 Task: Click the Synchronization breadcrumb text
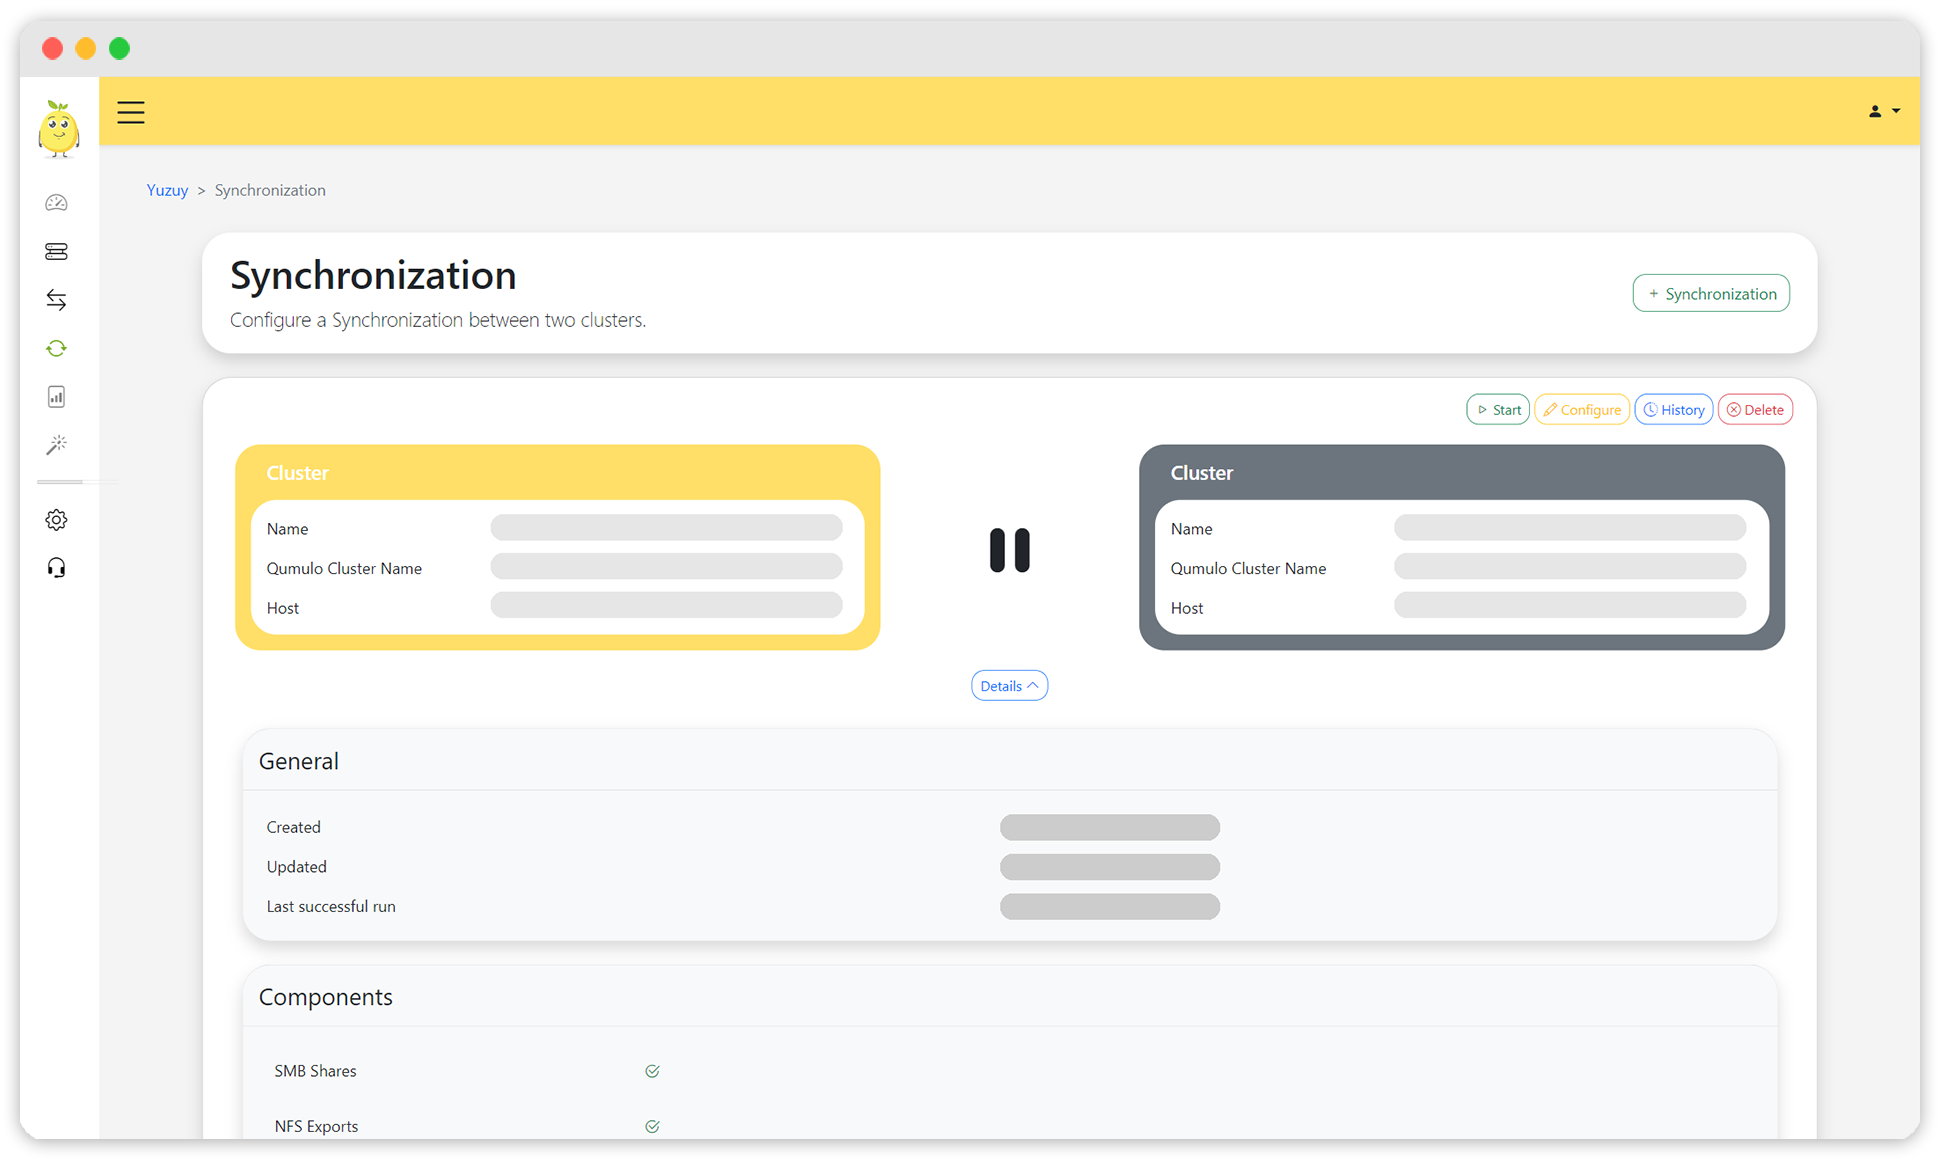pyautogui.click(x=270, y=190)
